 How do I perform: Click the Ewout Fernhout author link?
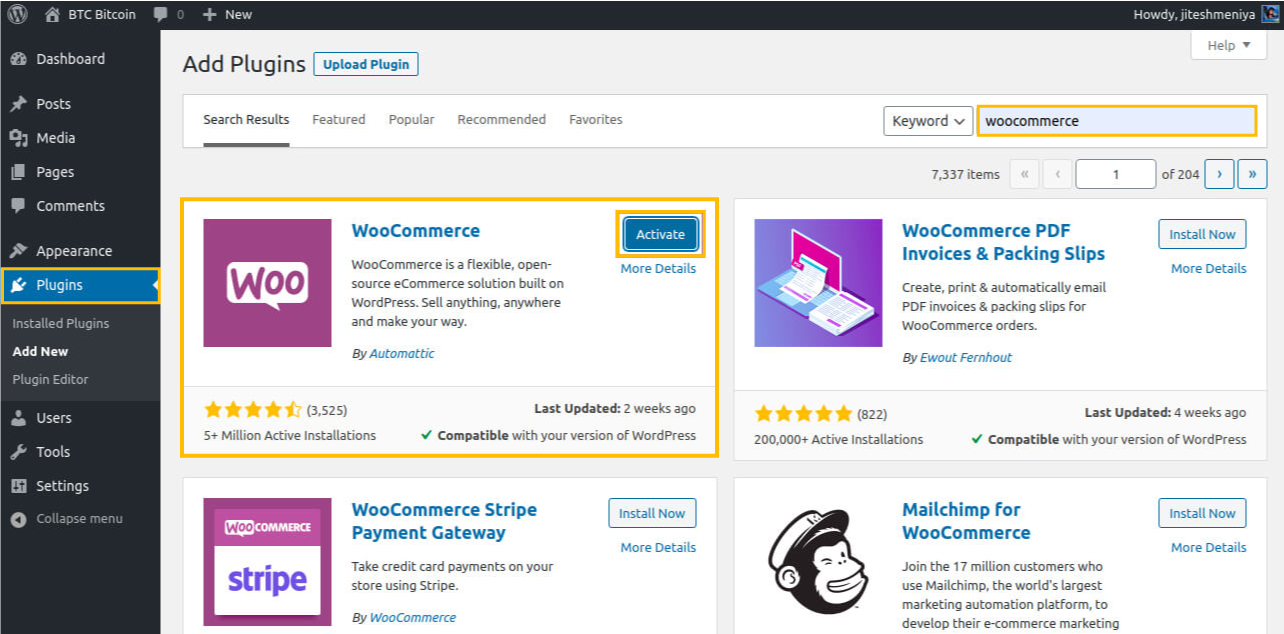click(968, 358)
